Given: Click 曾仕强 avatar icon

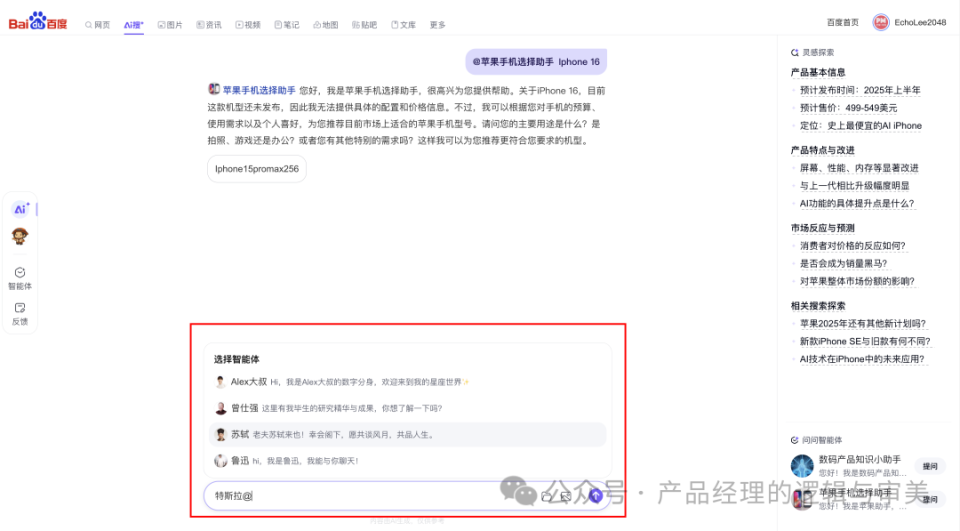Looking at the screenshot, I should point(220,409).
